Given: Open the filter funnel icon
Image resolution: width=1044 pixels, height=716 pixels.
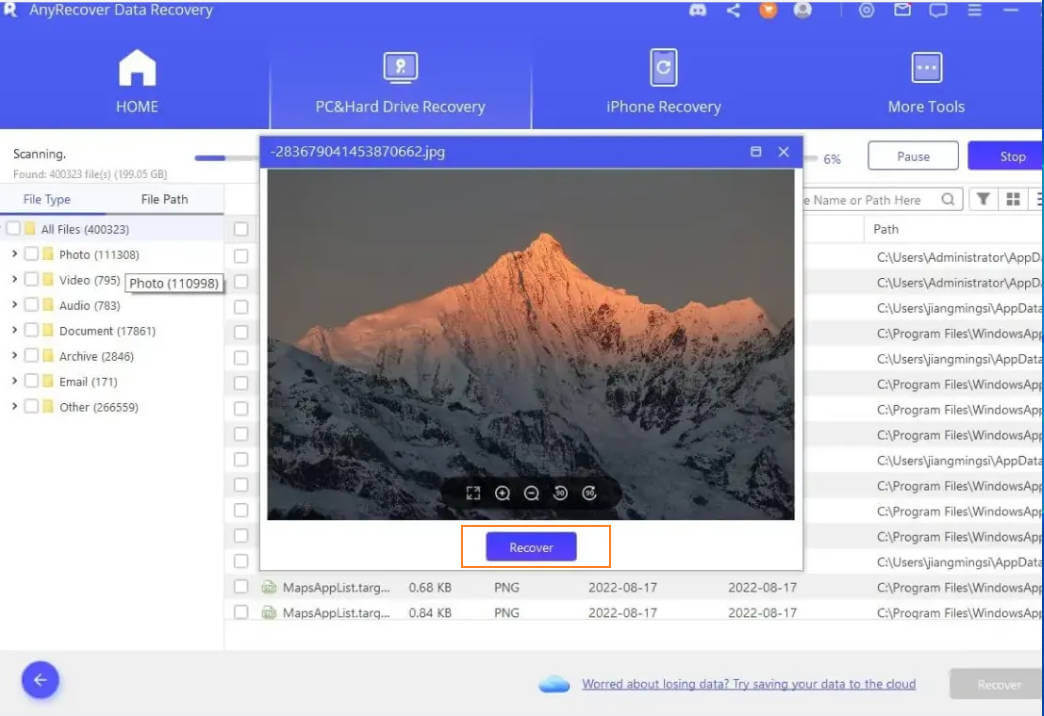Looking at the screenshot, I should point(983,199).
